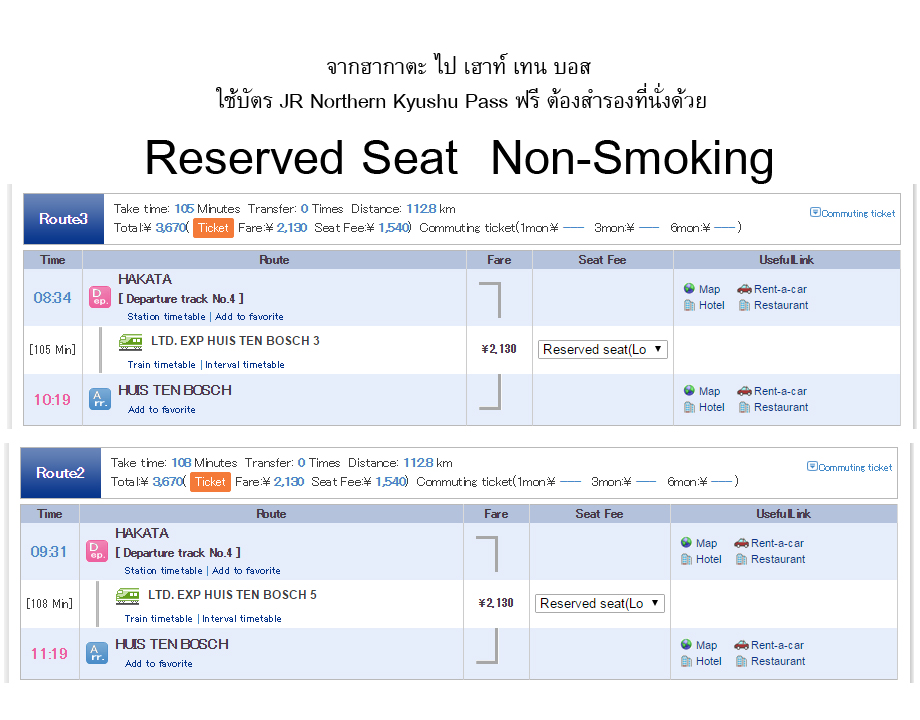Select the Route2 tab label
This screenshot has width=920, height=720.
click(61, 473)
